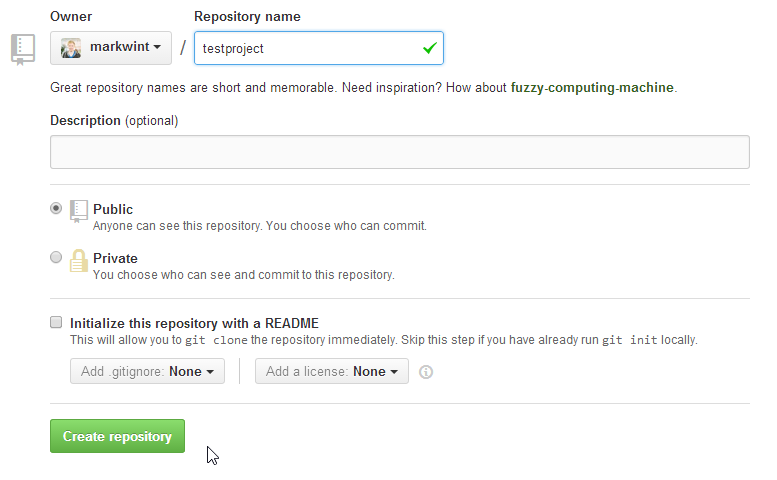Expand the markwint owner dropdown arrow
The width and height of the screenshot is (777, 480).
(x=157, y=48)
